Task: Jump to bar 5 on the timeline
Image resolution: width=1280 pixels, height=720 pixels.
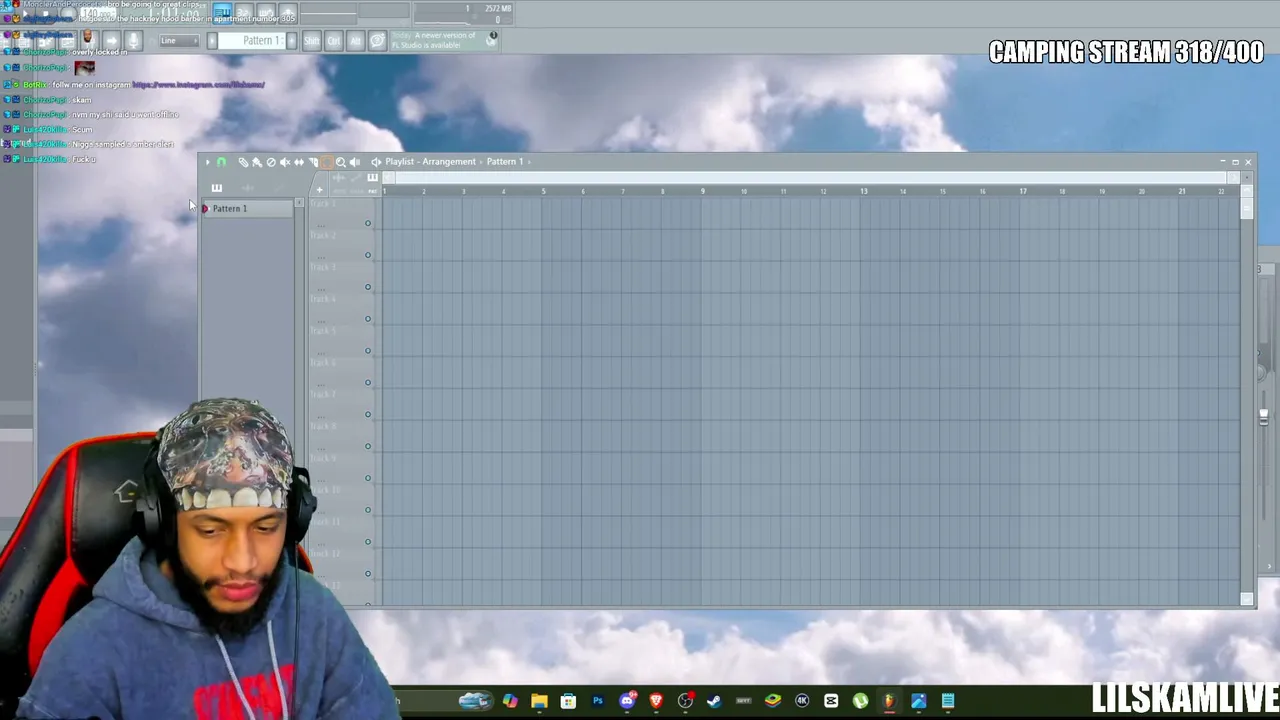Action: (x=543, y=191)
